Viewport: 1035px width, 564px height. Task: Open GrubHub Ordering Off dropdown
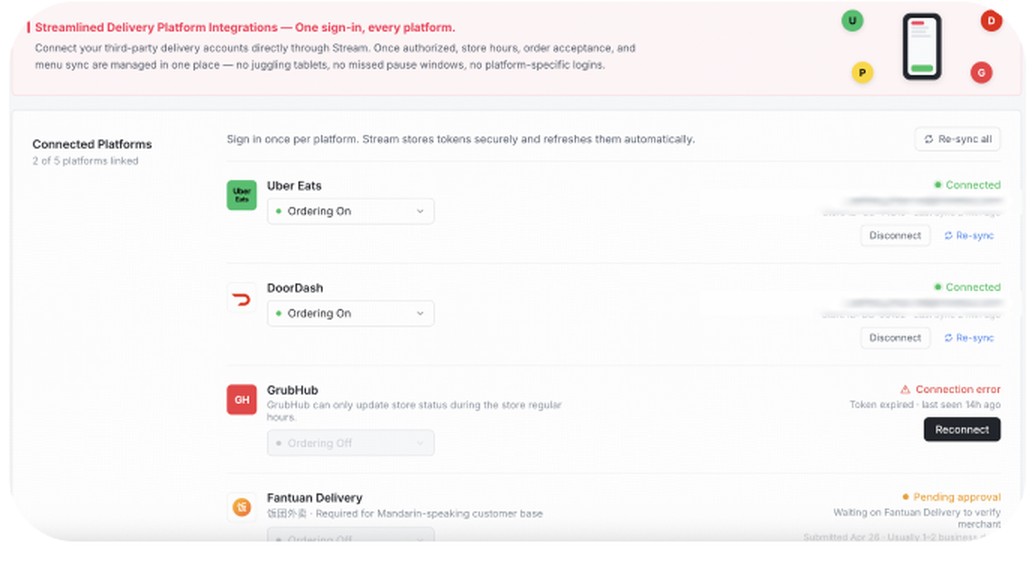(x=351, y=443)
